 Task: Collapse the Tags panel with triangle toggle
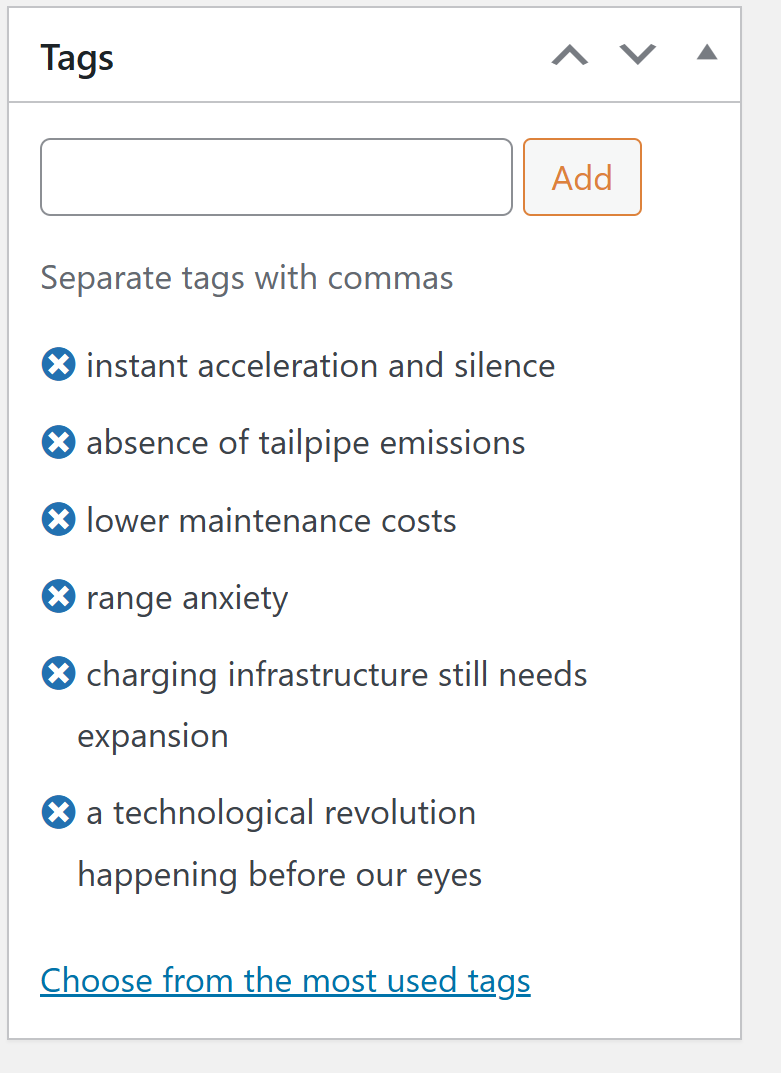coord(707,53)
